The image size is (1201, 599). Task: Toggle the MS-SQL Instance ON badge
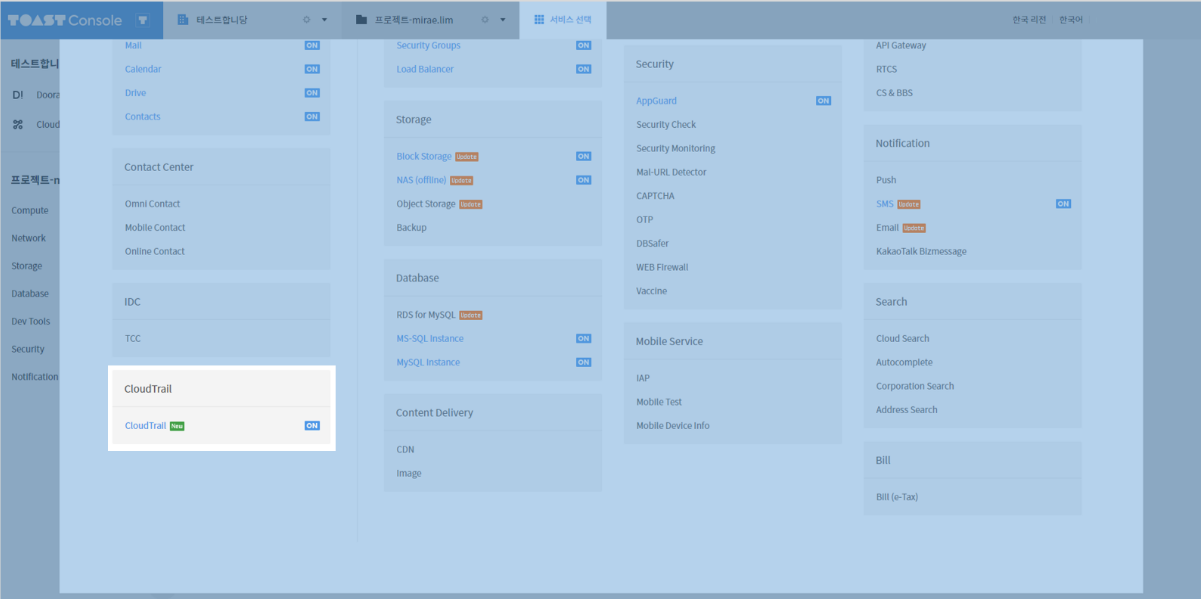(x=583, y=338)
